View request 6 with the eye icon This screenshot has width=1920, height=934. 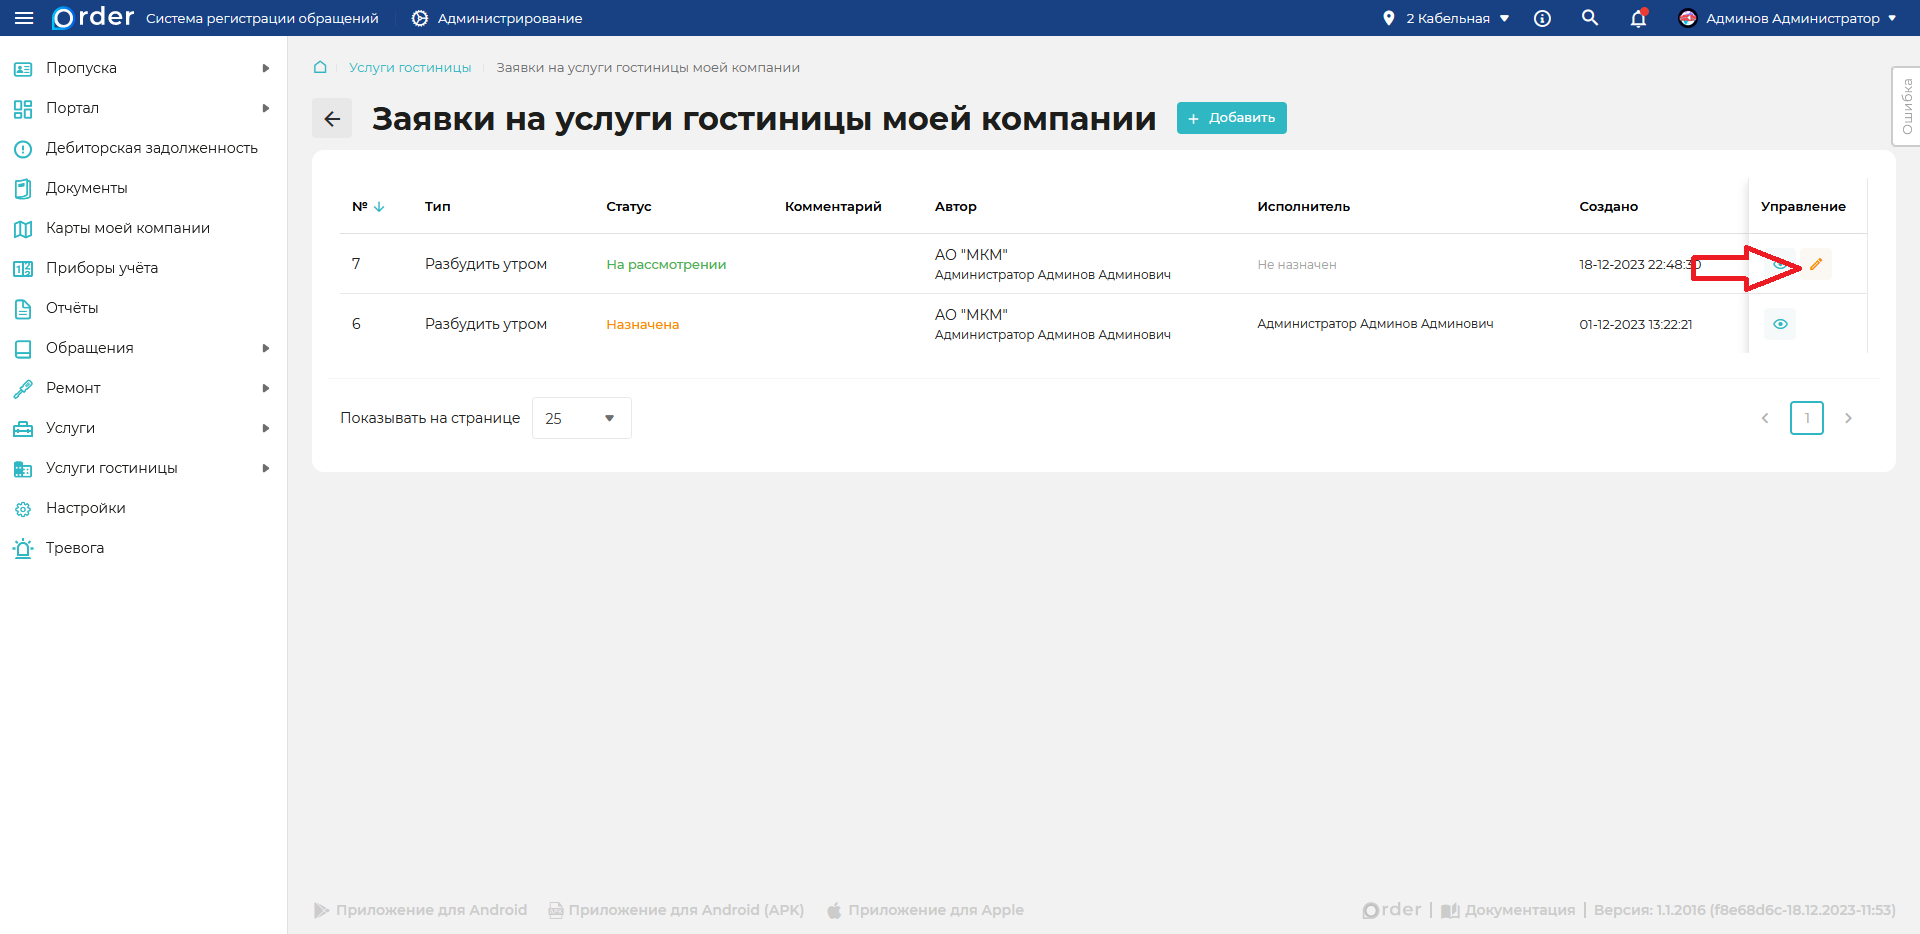tap(1780, 323)
